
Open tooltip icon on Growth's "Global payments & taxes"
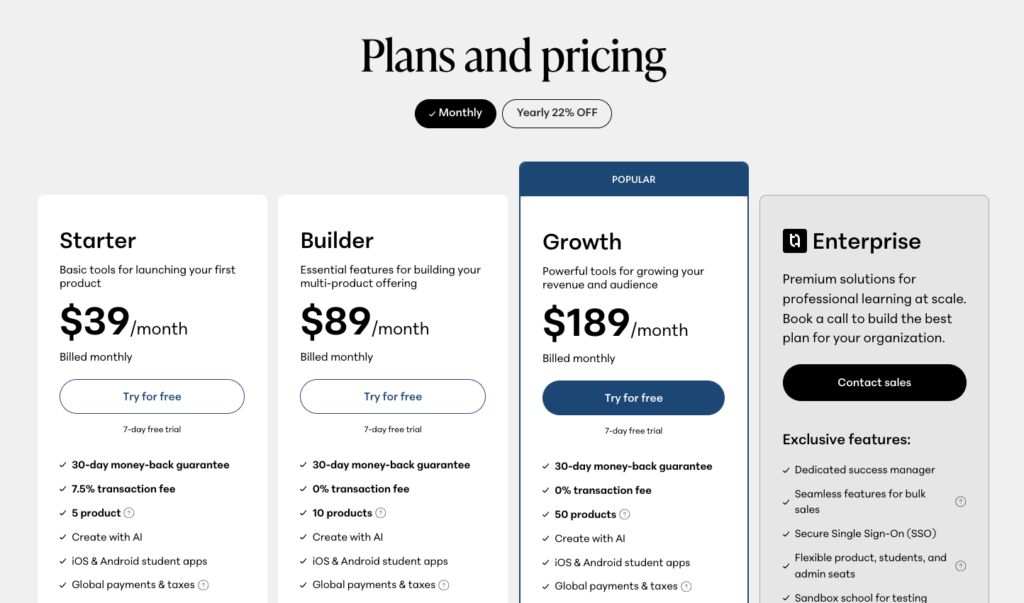[x=687, y=584]
